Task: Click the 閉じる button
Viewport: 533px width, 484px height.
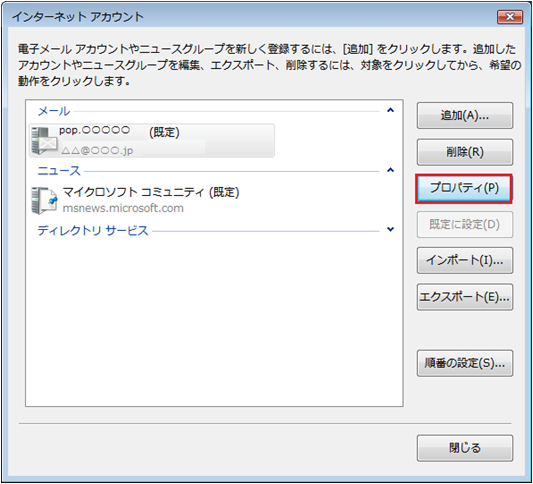Action: click(465, 448)
